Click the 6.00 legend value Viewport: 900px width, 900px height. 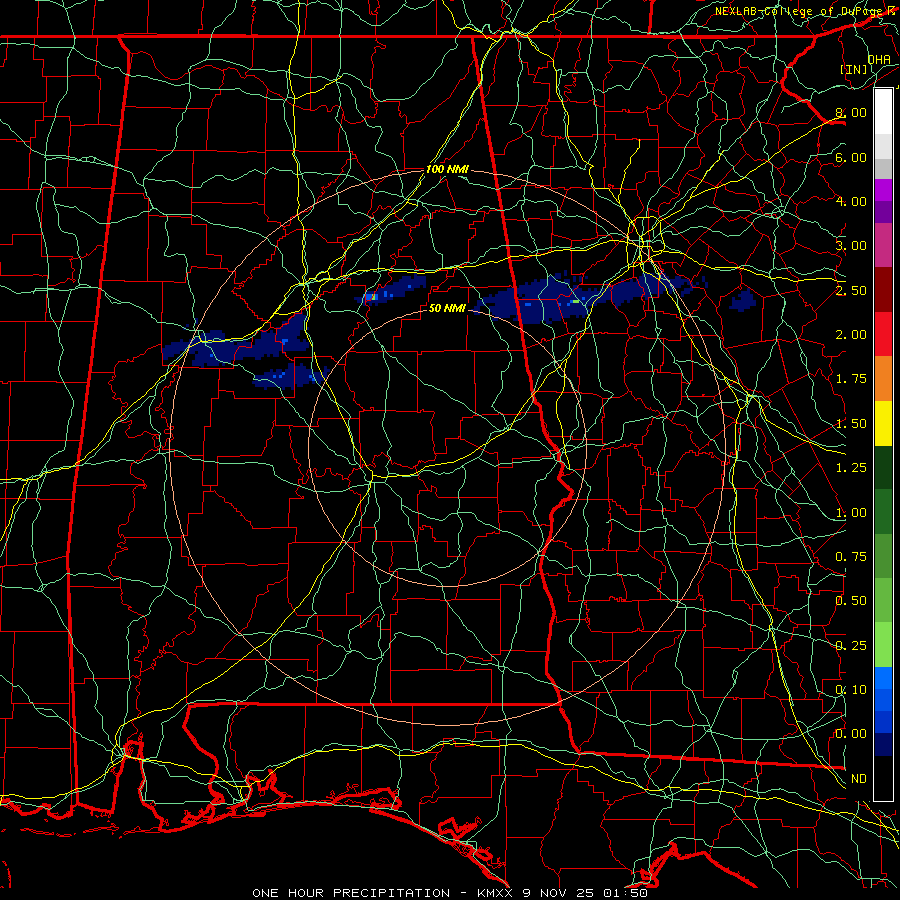click(851, 157)
